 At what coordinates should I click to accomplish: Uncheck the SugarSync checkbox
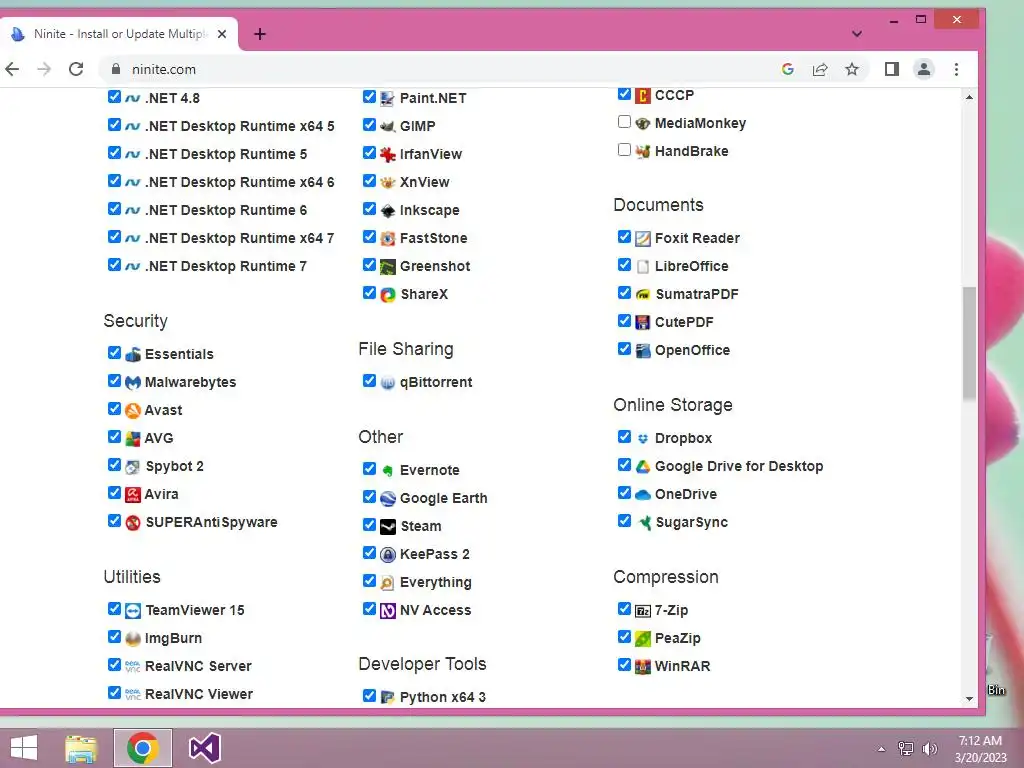[x=624, y=521]
